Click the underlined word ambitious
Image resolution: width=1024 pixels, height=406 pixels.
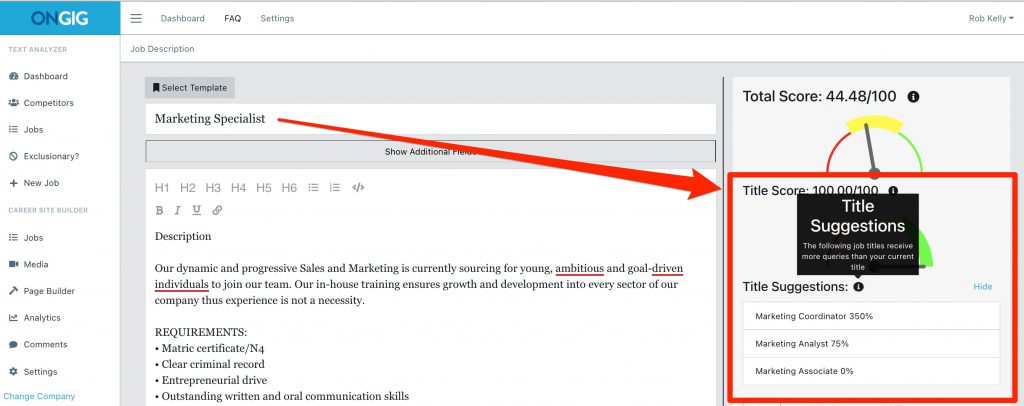579,269
